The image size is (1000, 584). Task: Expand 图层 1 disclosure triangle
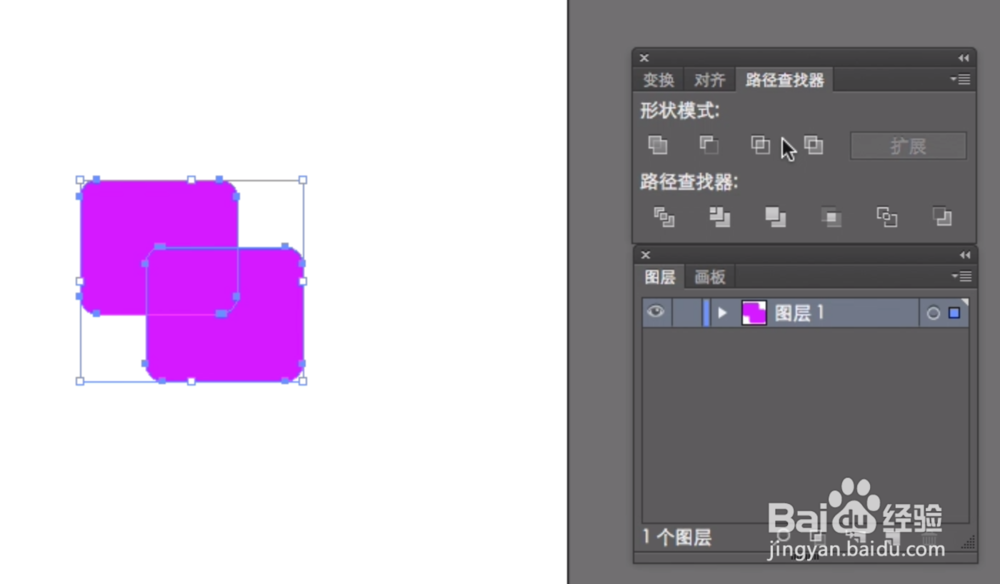722,313
